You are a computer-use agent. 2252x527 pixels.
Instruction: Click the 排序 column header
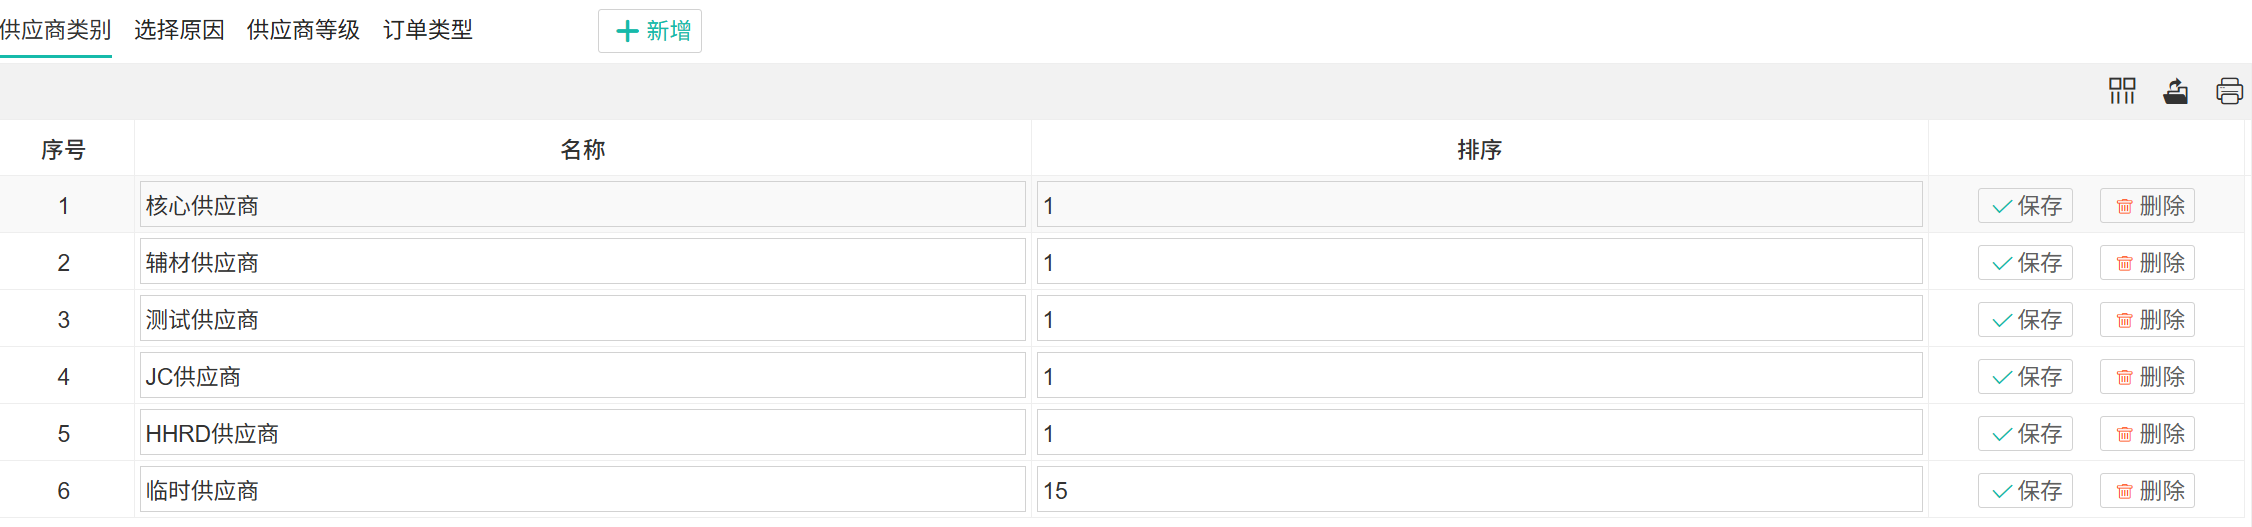tap(1479, 150)
